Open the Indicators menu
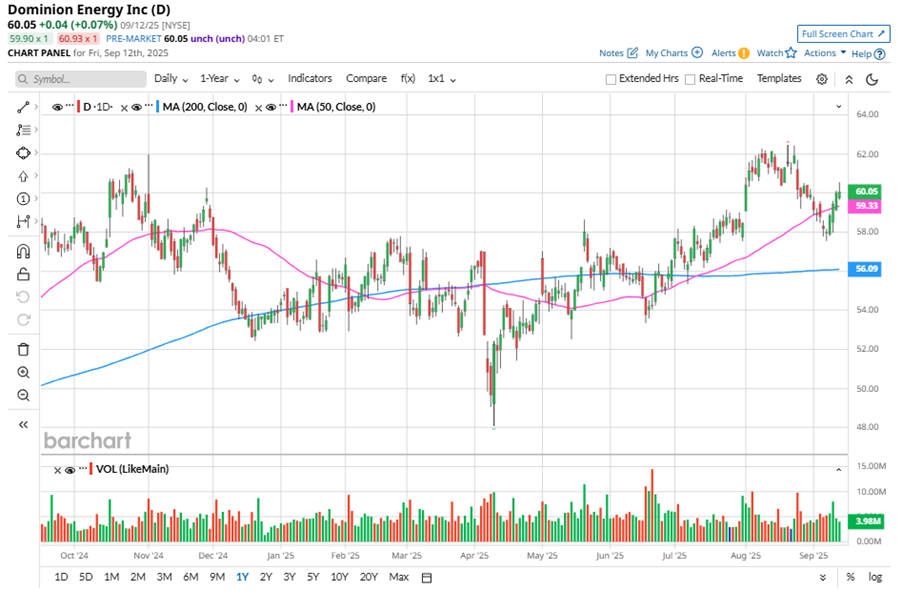The width and height of the screenshot is (902, 591). coord(310,78)
